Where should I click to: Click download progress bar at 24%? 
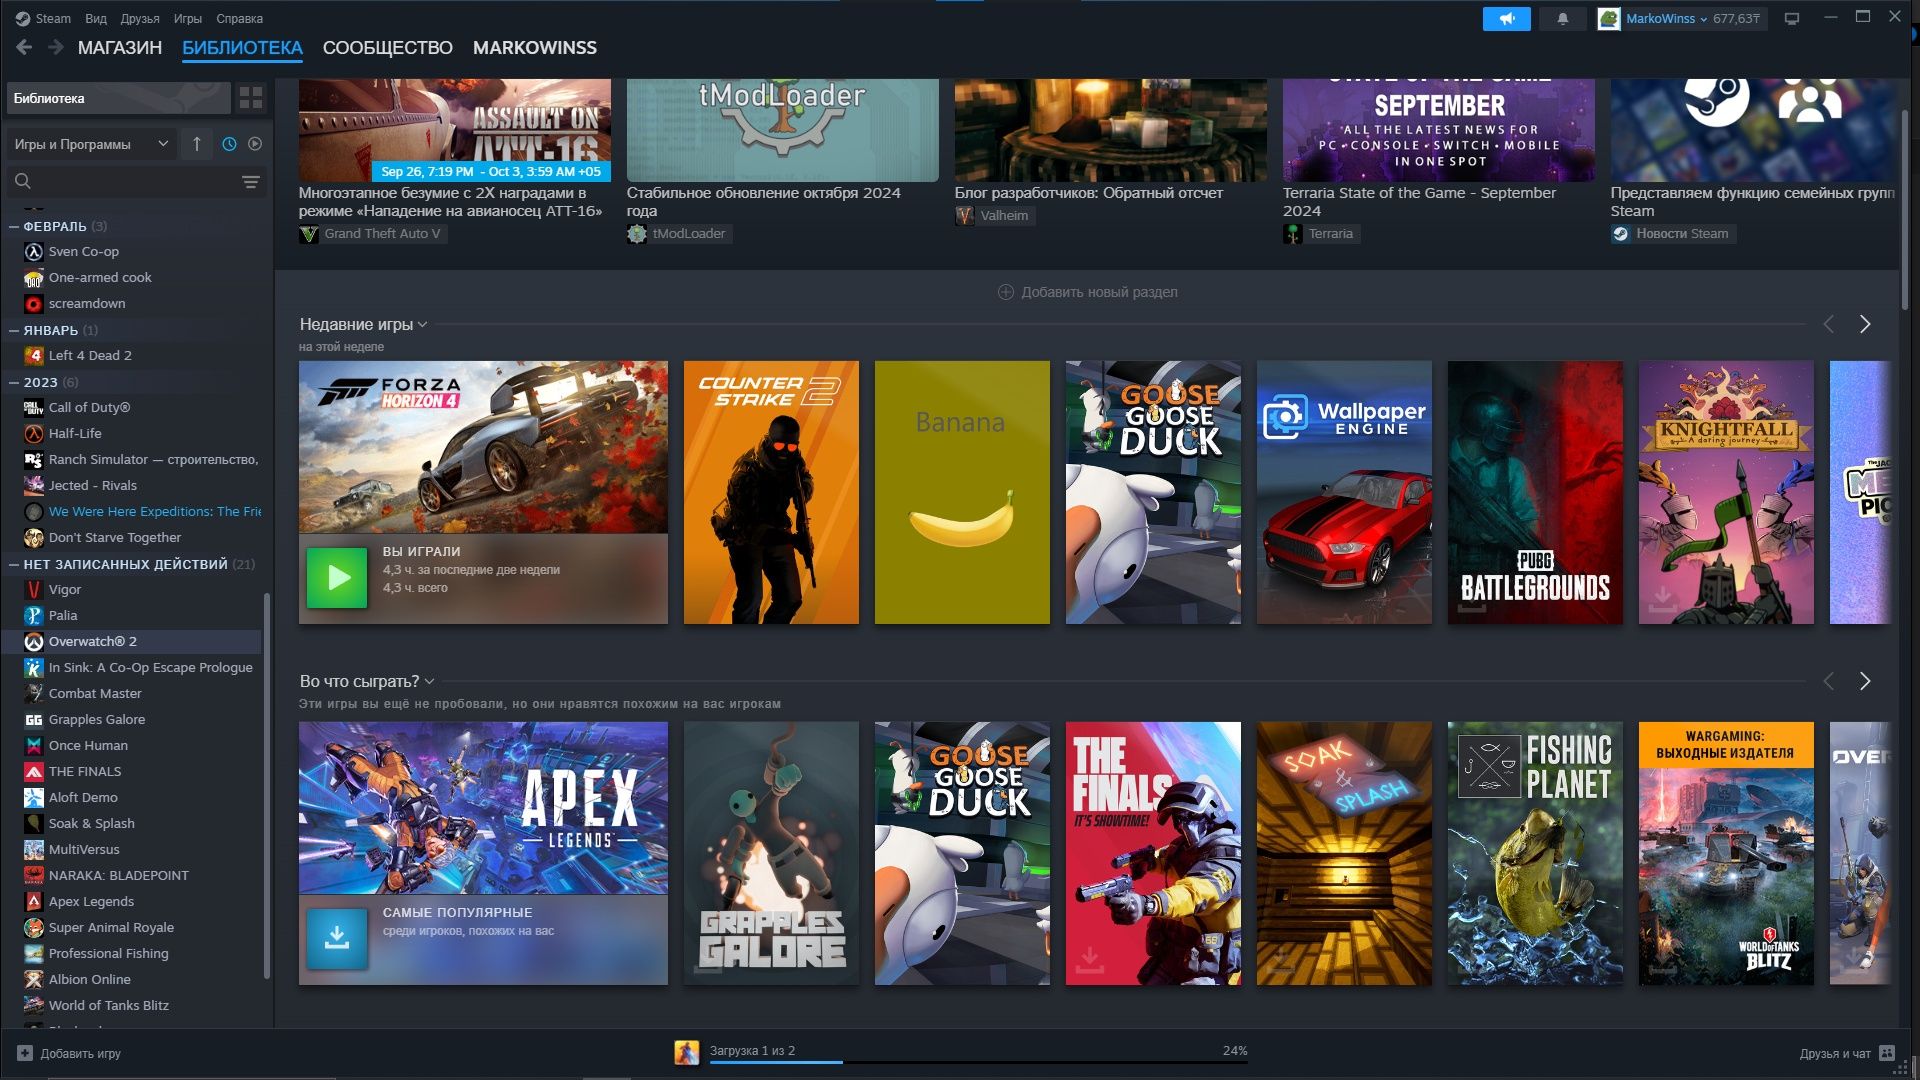pos(979,1062)
